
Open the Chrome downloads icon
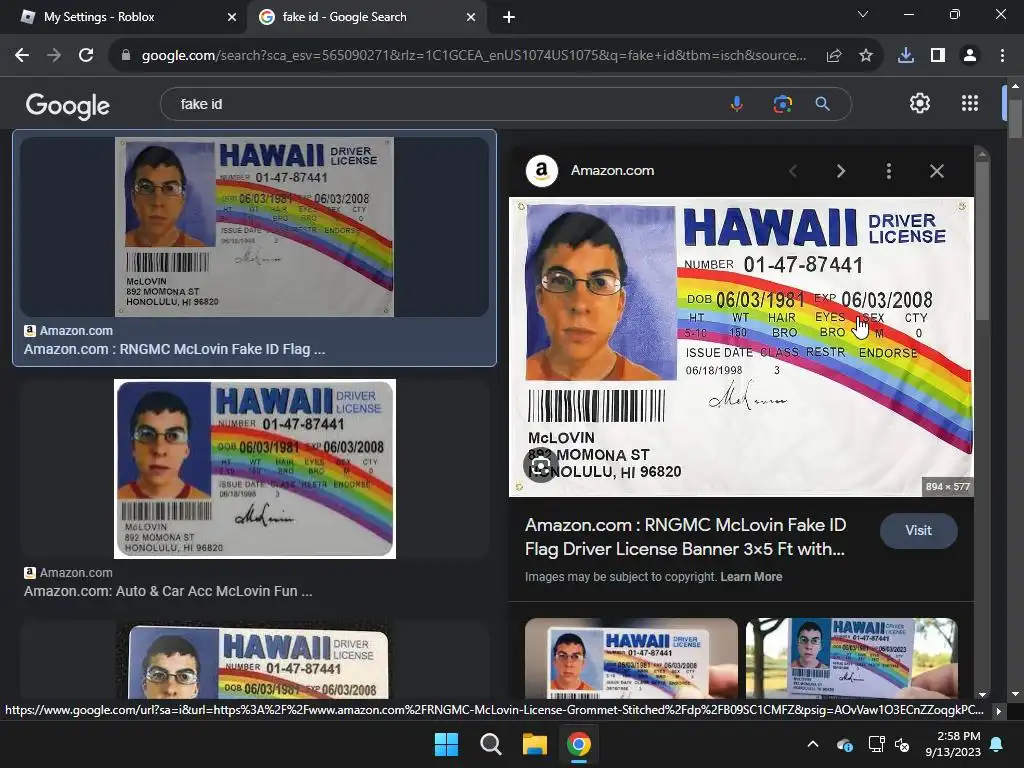coord(905,56)
